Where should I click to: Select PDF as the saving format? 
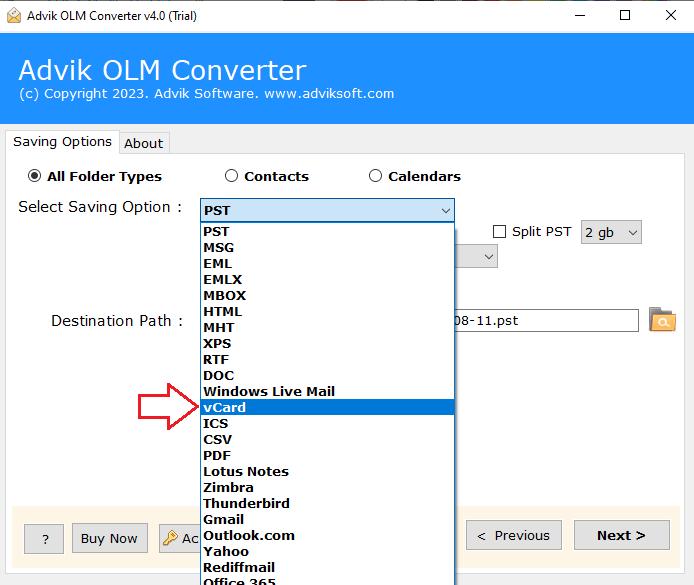(x=328, y=455)
